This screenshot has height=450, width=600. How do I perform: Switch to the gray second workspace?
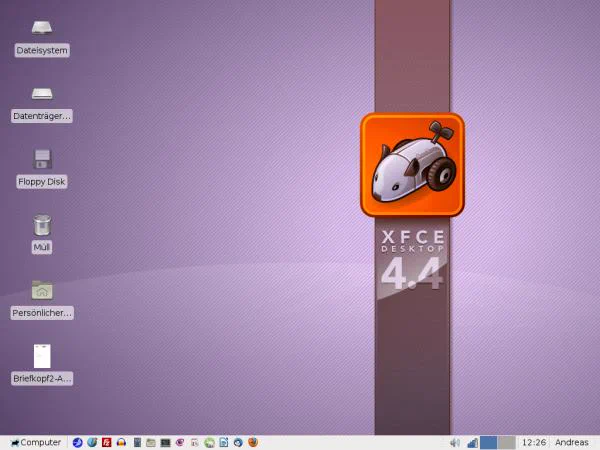pyautogui.click(x=507, y=442)
